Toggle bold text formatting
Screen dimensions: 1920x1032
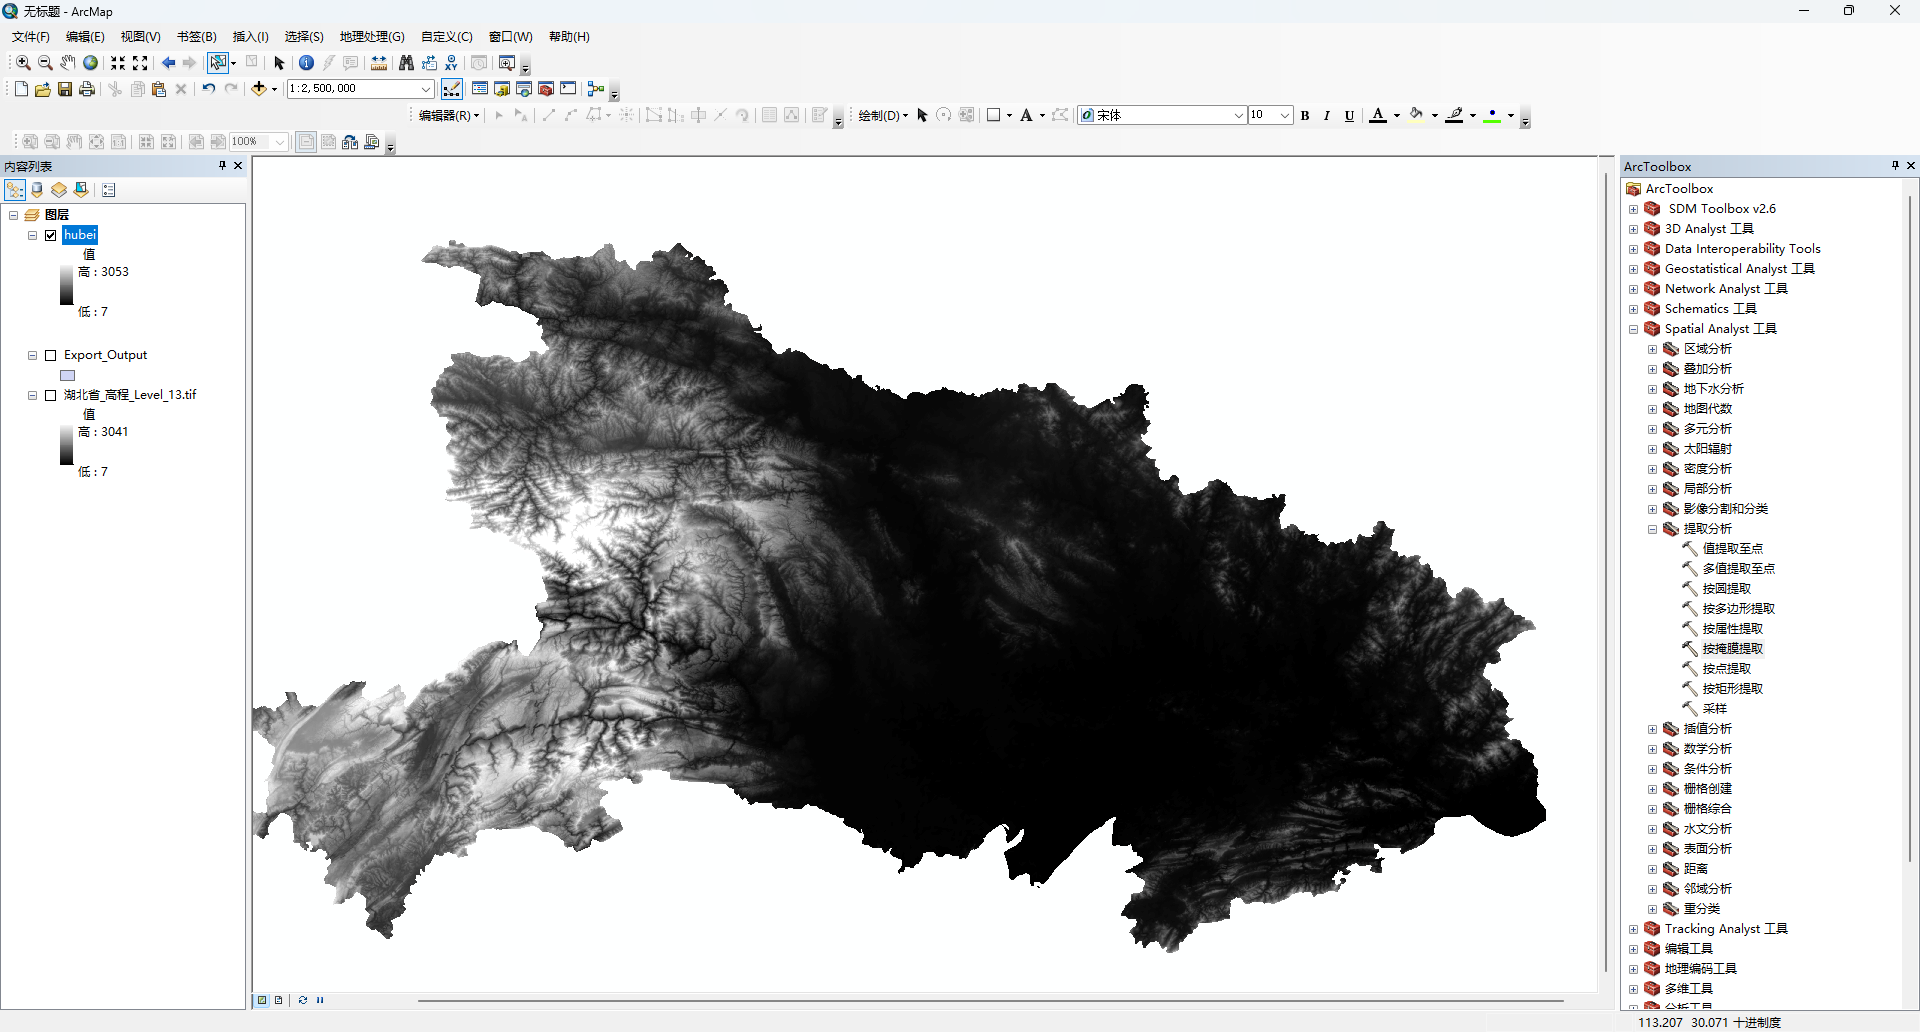click(1305, 116)
